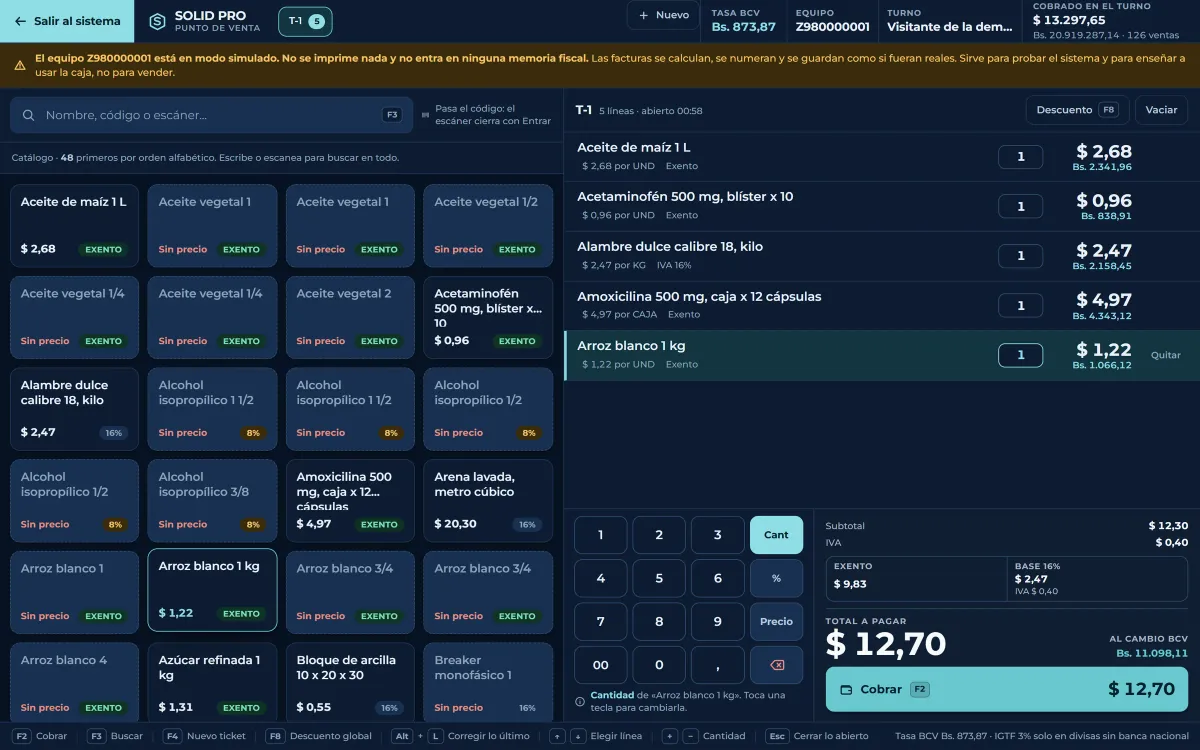Select the Amoxicilina 500 mg ticket line
Screen dimensions: 1200x750
pos(881,306)
